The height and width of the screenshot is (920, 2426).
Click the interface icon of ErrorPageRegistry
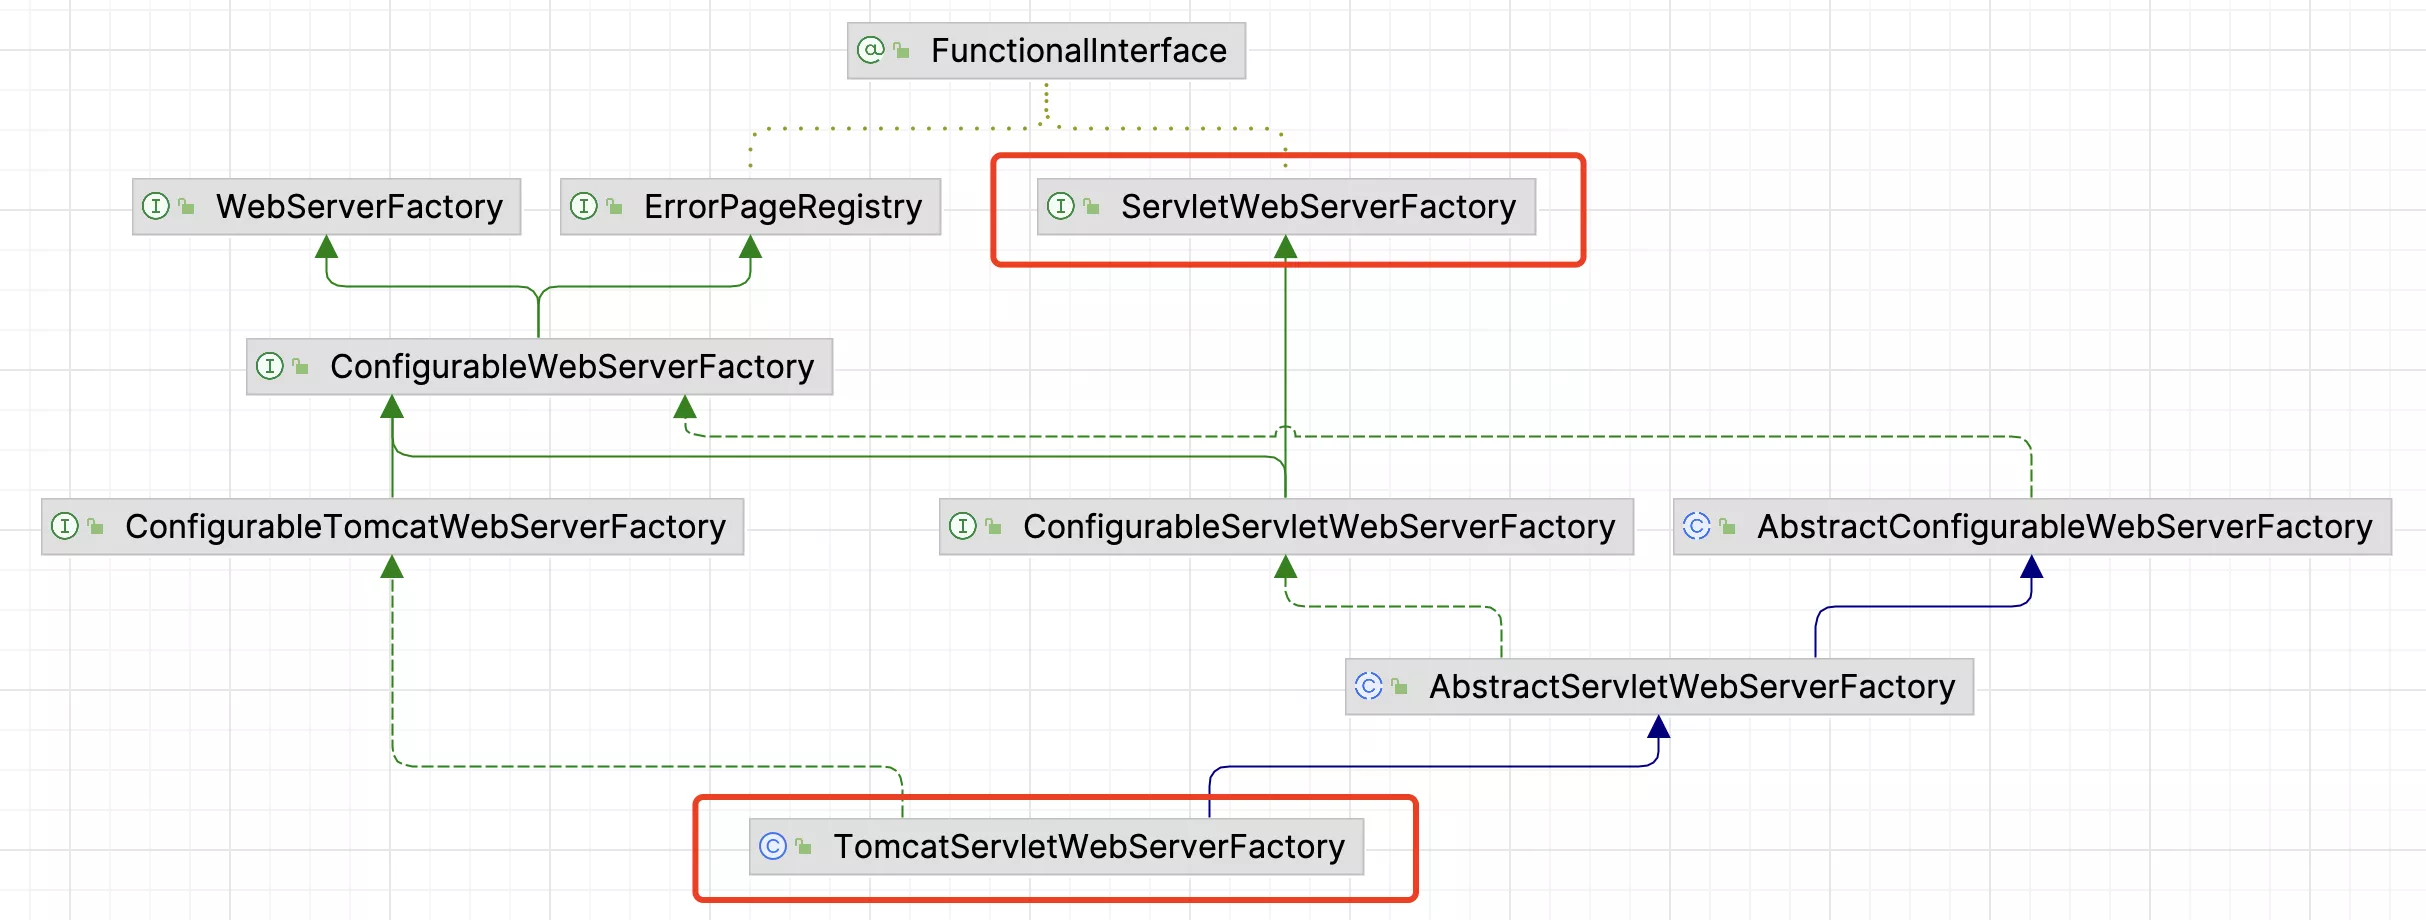[584, 206]
